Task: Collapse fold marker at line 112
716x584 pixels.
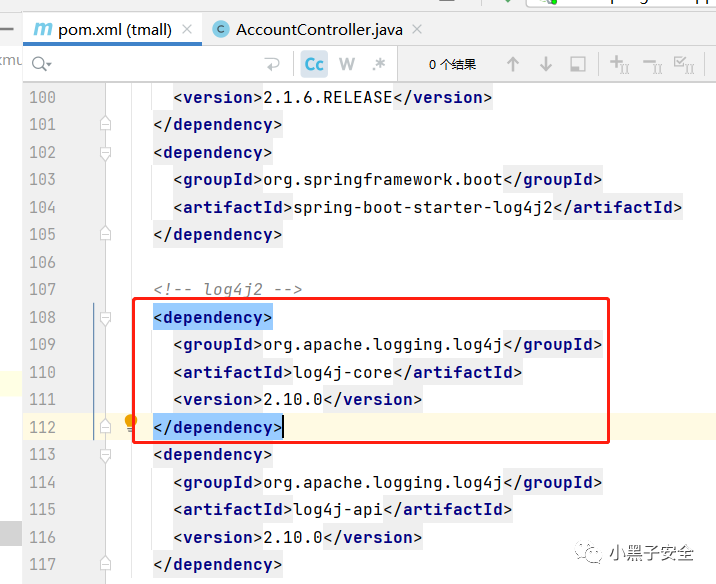Action: 105,426
